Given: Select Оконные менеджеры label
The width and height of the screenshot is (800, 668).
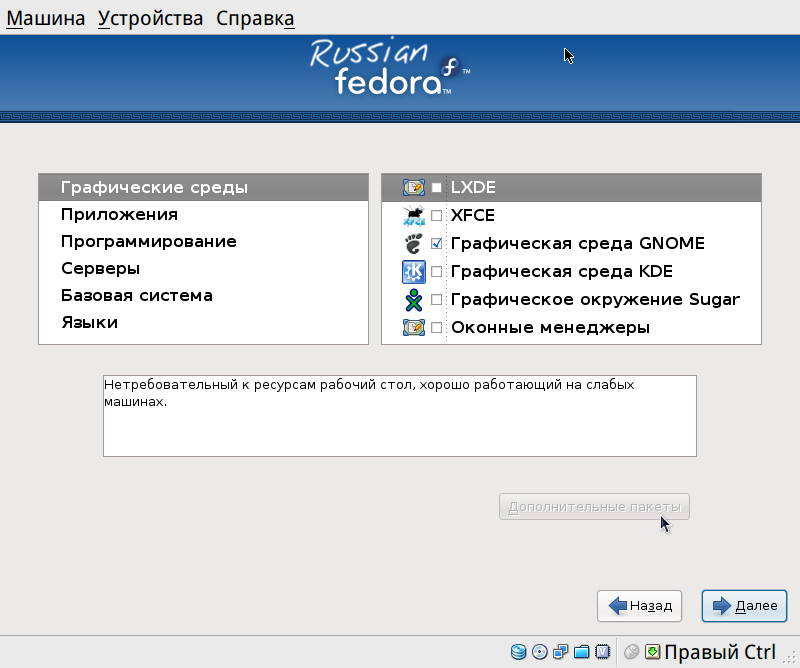Looking at the screenshot, I should pos(551,327).
